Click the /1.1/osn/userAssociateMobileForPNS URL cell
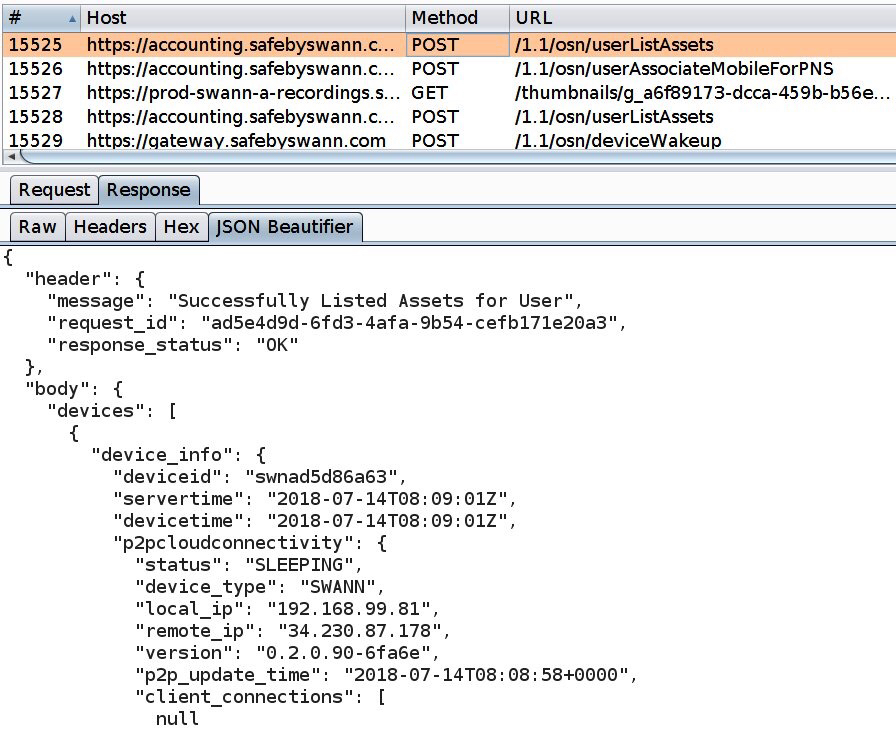This screenshot has height=731, width=896. coord(674,69)
